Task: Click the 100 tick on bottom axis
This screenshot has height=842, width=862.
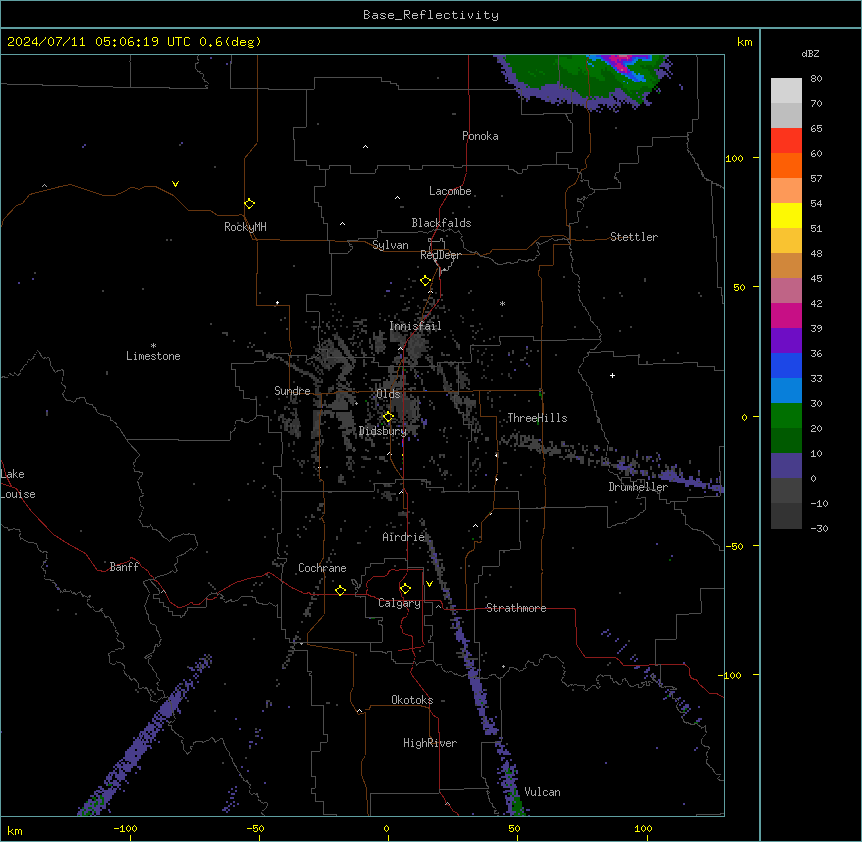Action: tap(643, 828)
